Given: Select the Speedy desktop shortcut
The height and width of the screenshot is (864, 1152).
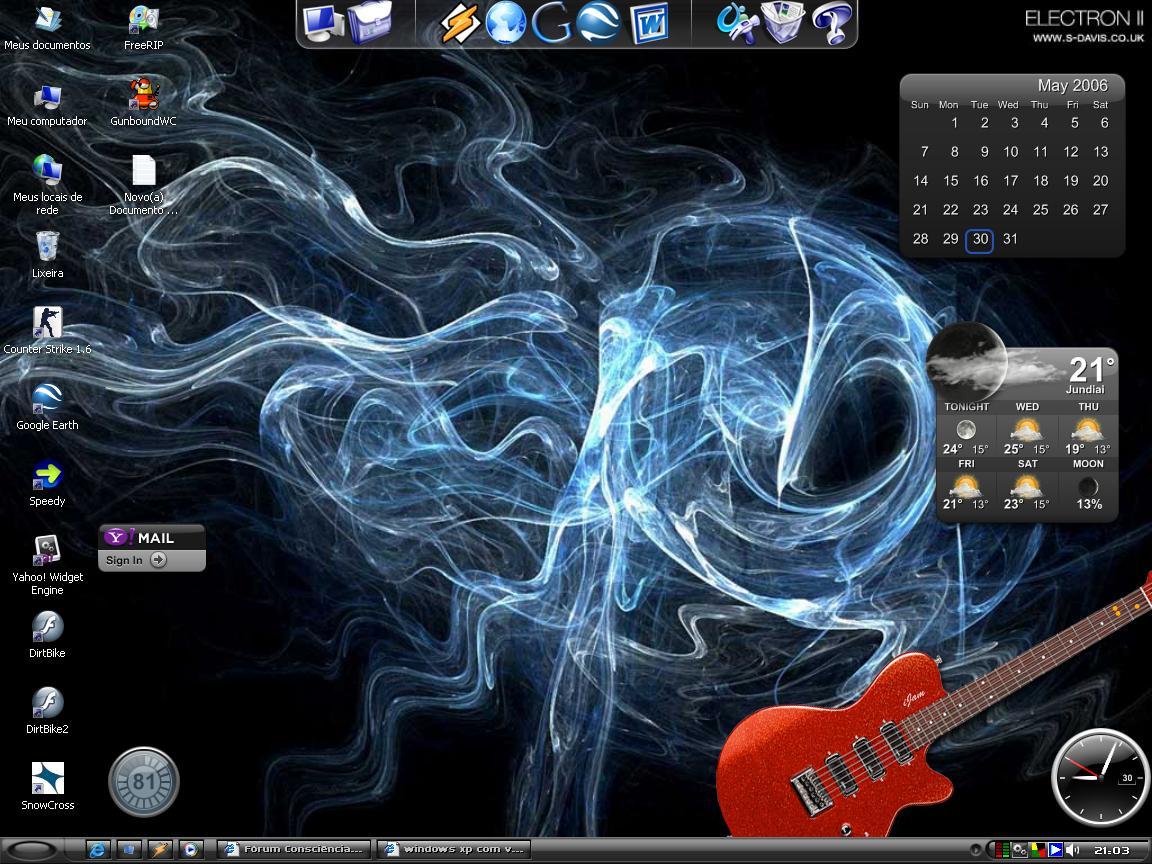Looking at the screenshot, I should point(47,483).
